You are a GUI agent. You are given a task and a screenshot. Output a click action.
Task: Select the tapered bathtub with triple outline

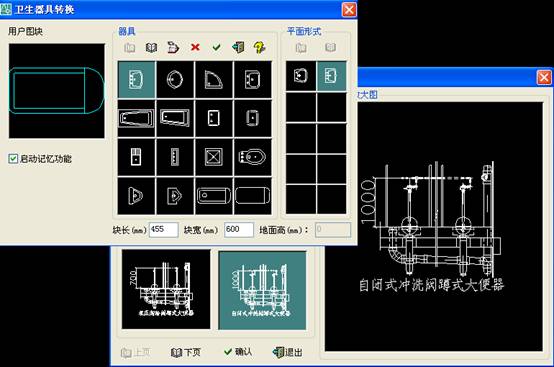click(x=136, y=118)
